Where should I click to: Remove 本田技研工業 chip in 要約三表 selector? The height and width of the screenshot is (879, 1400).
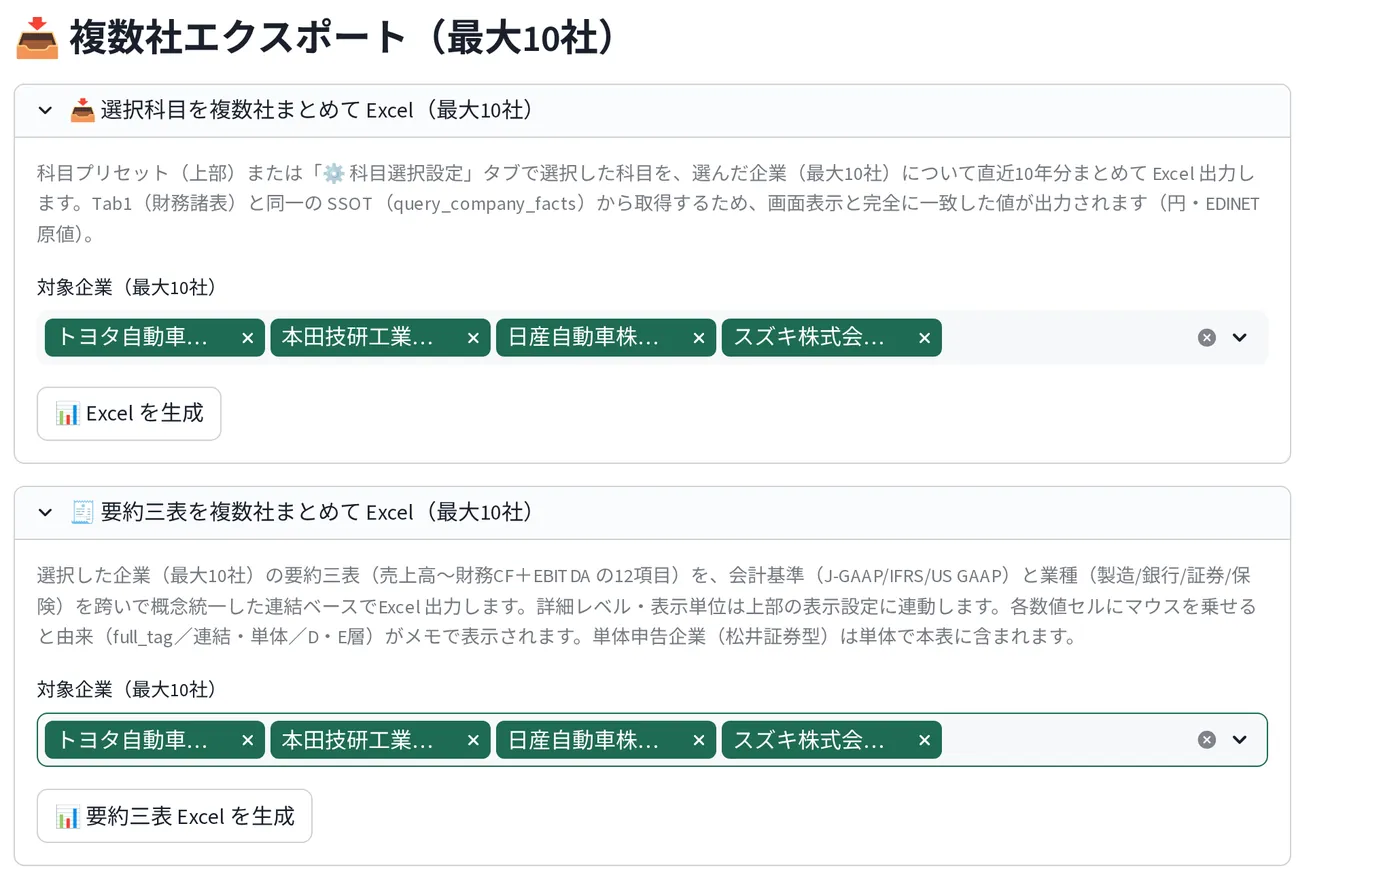[x=473, y=740]
